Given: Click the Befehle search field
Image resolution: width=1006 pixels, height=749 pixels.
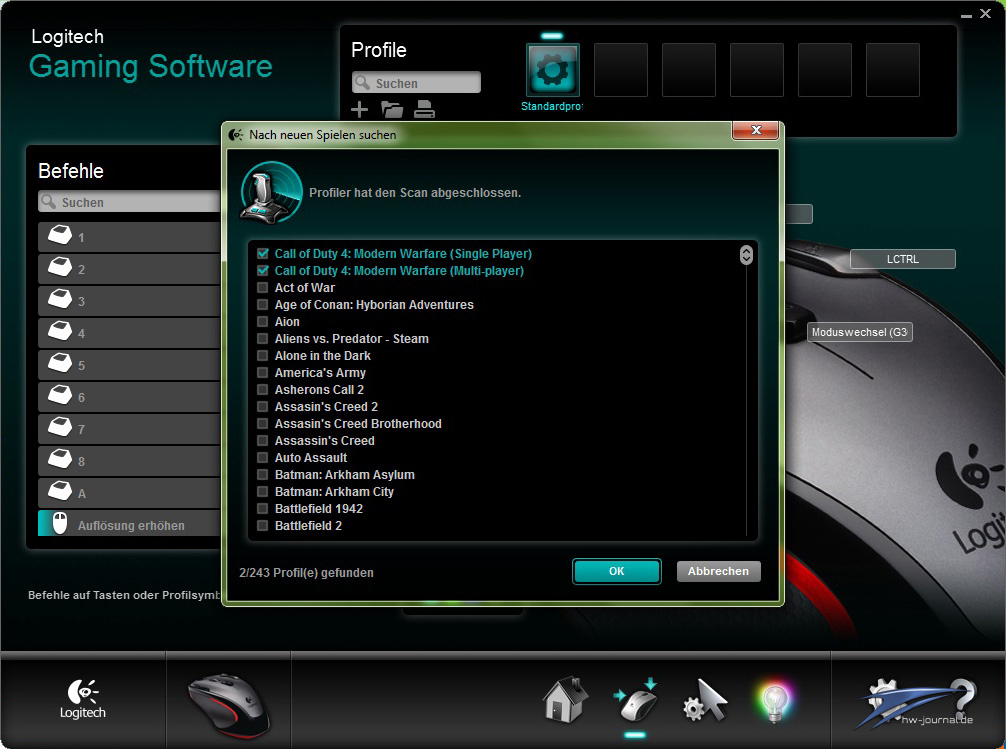Looking at the screenshot, I should [130, 202].
